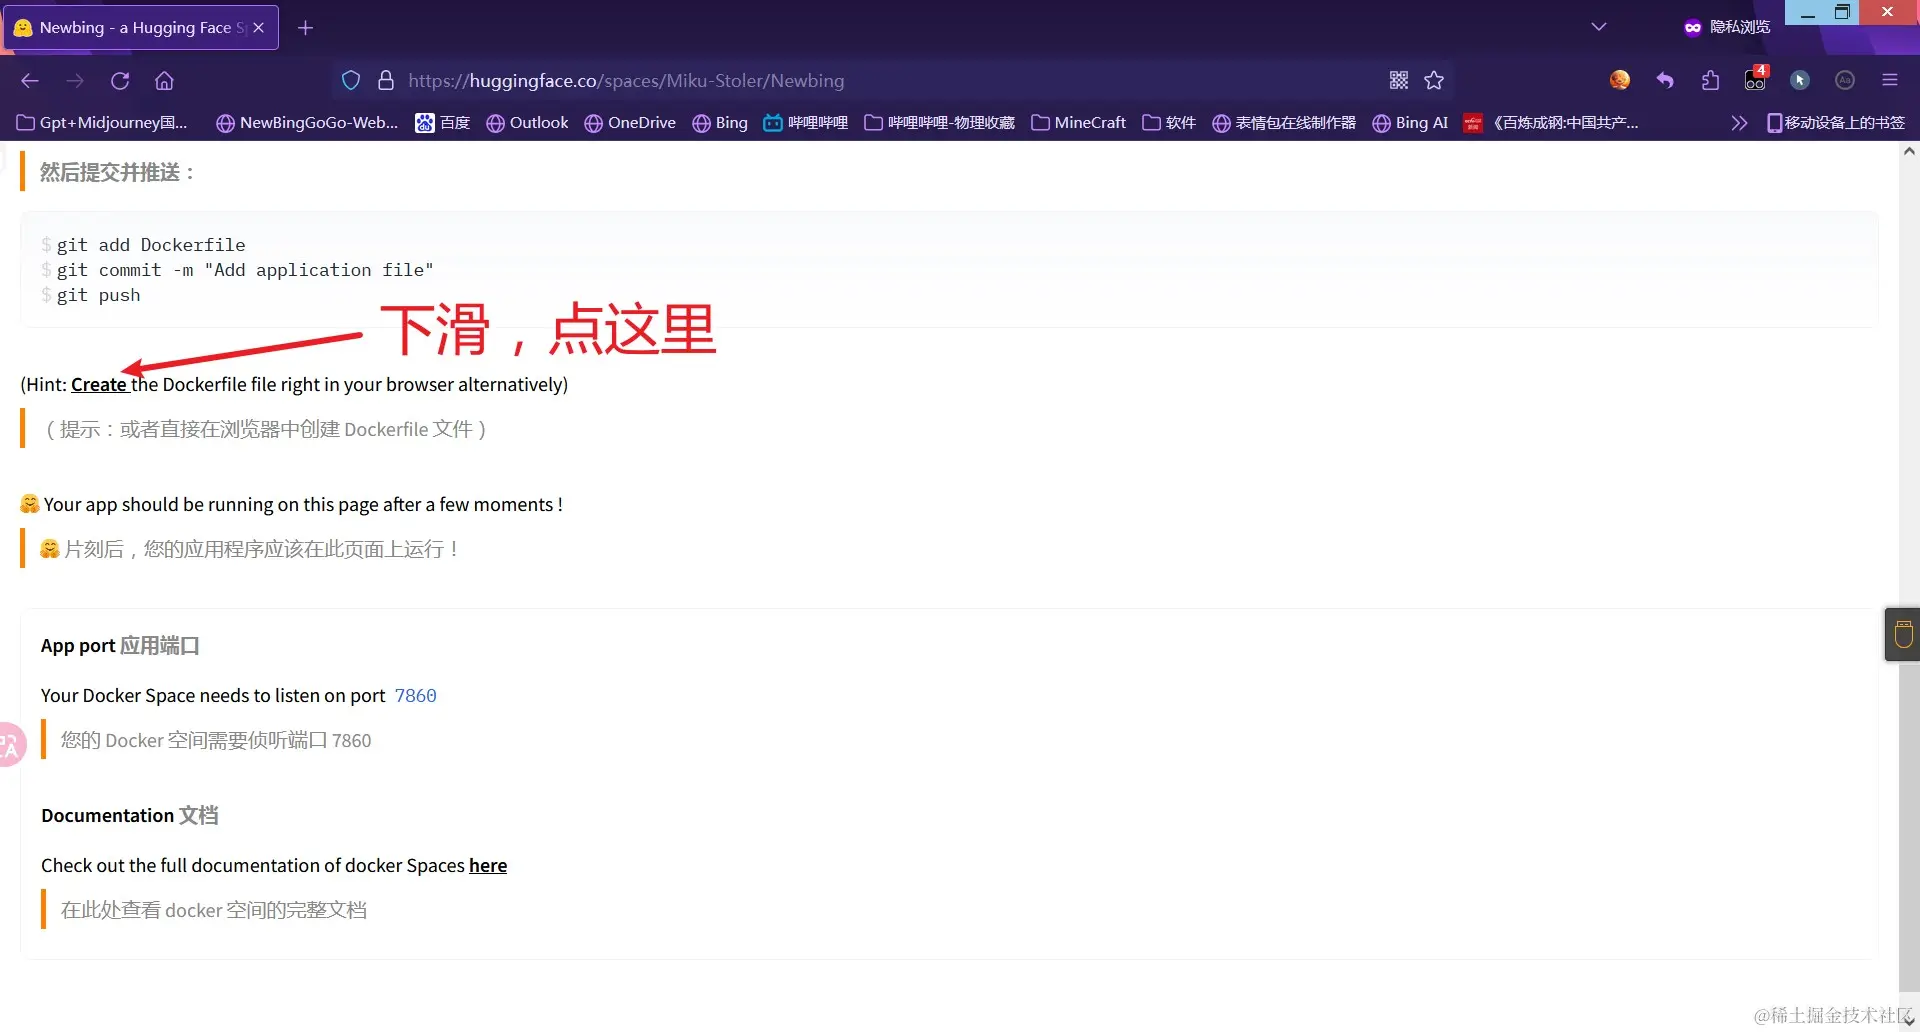Open the MineCraft bookmarks folder

[1079, 123]
